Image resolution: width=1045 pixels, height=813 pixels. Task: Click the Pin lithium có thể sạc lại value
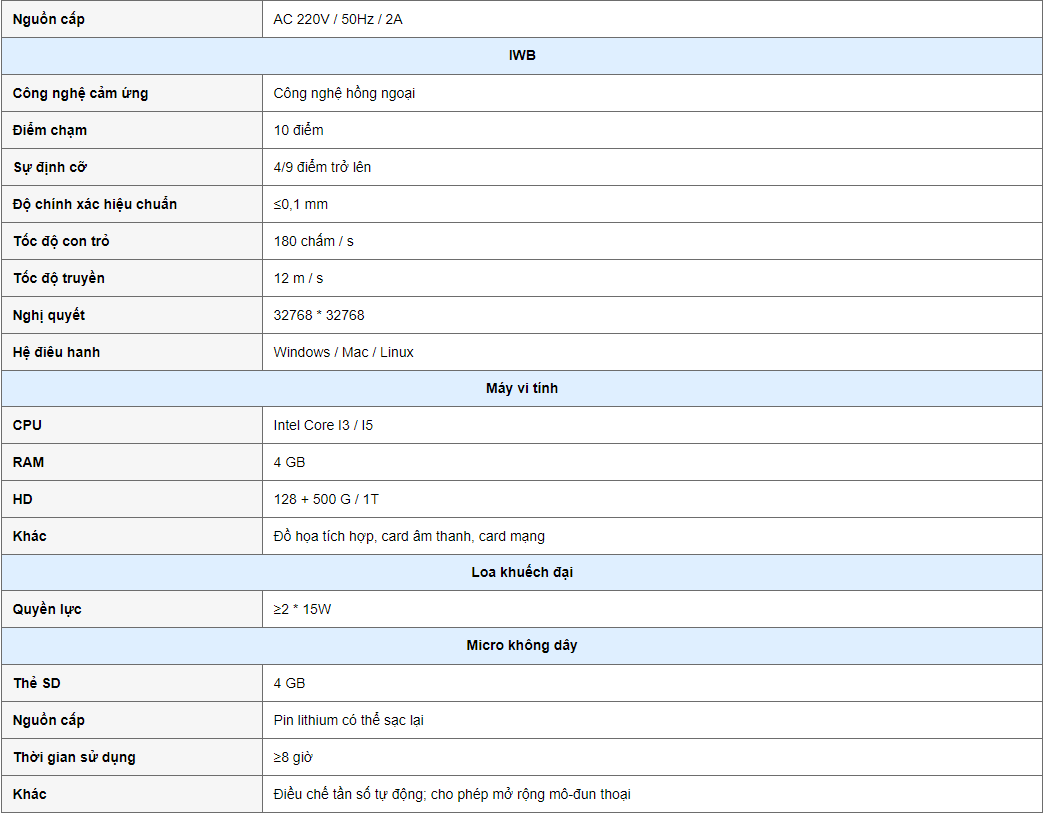(x=348, y=720)
